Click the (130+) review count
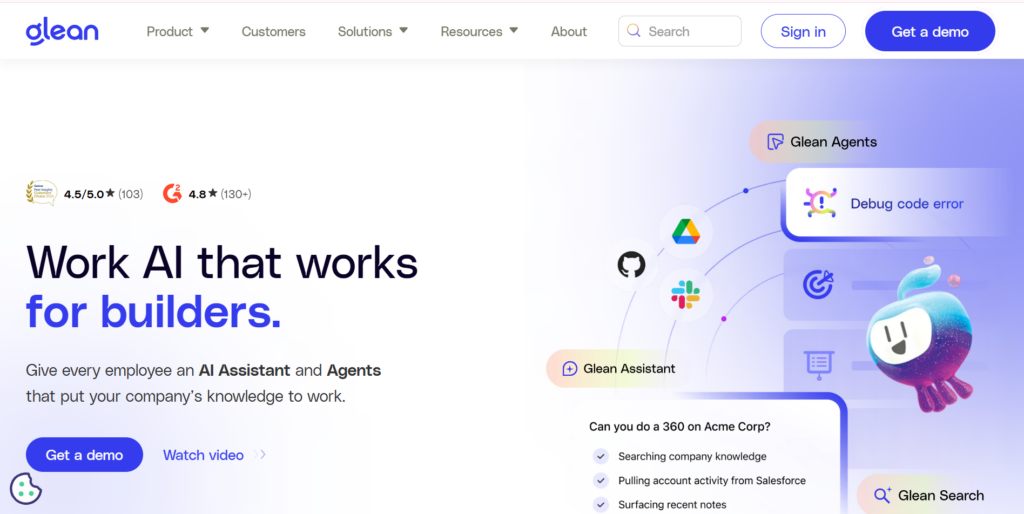 236,194
